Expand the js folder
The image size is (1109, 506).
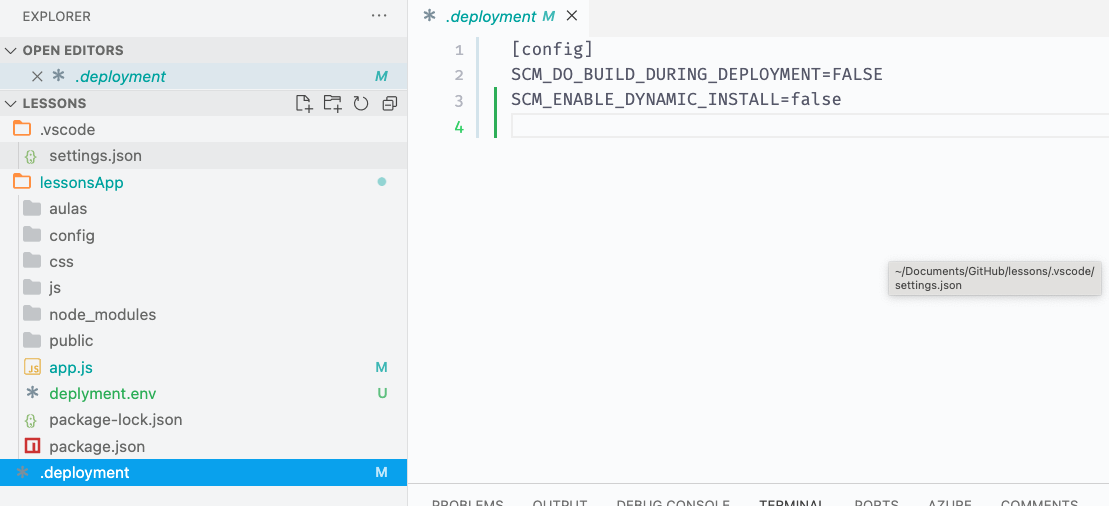tap(204, 288)
